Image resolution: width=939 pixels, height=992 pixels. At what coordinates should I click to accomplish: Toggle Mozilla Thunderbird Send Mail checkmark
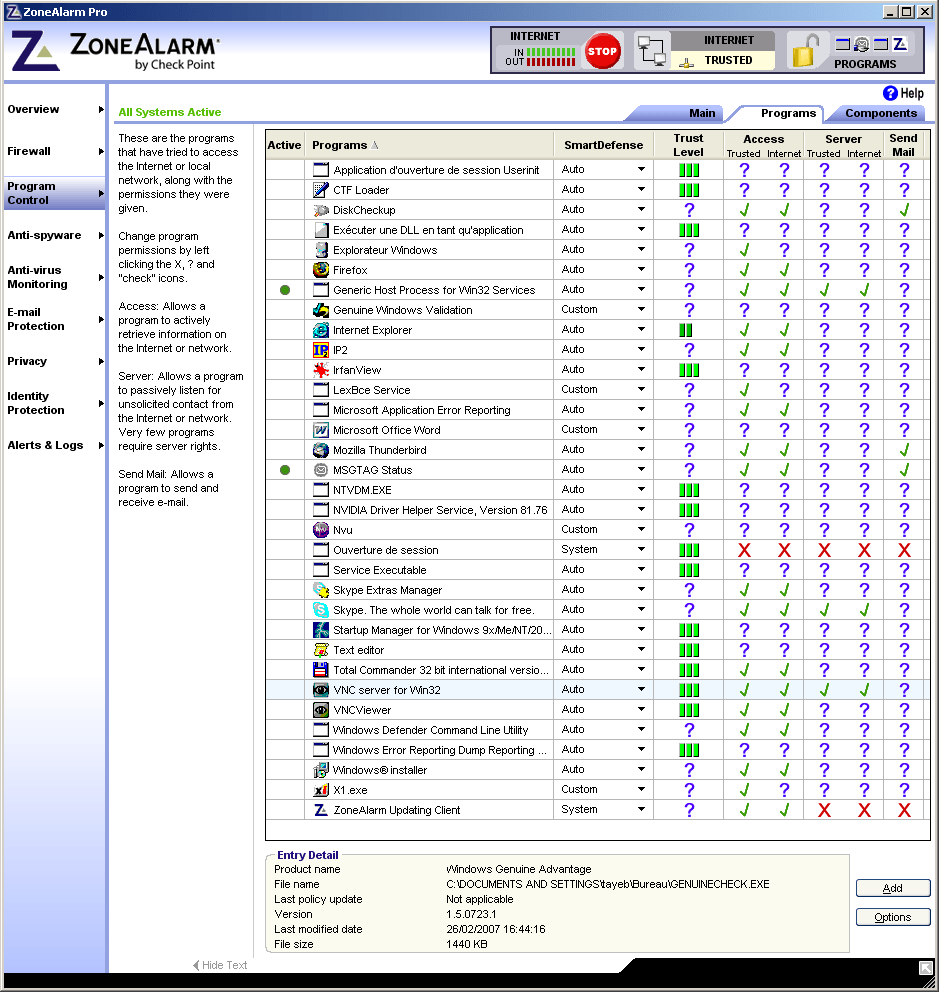click(904, 450)
